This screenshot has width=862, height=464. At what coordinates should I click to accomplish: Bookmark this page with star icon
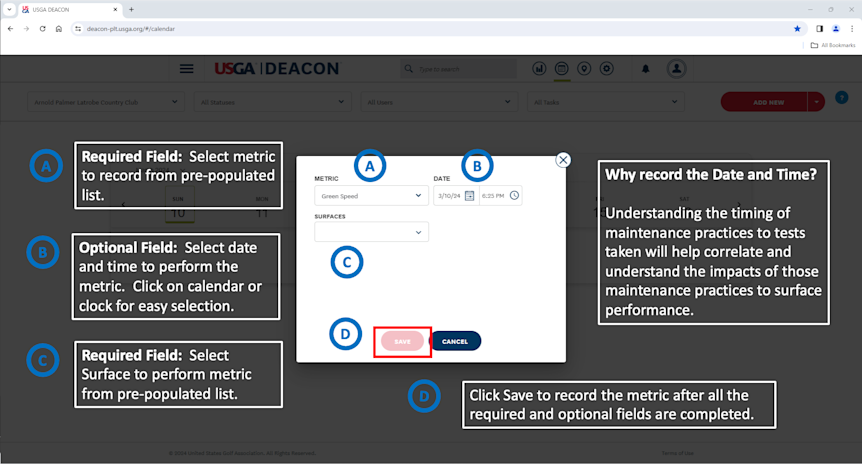[797, 29]
